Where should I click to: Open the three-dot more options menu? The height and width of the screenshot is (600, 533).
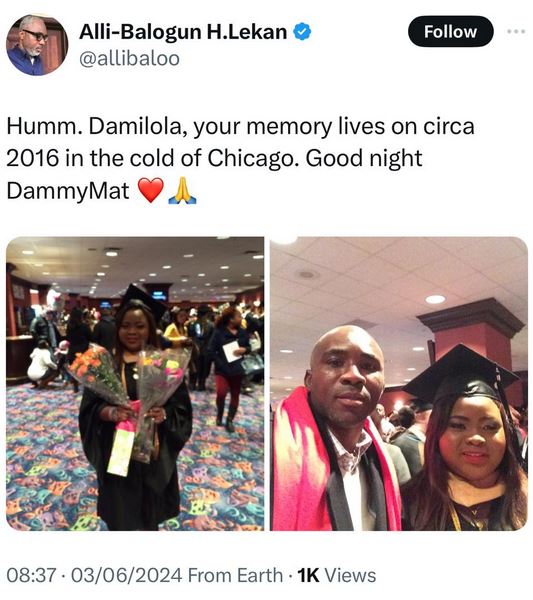pos(516,32)
